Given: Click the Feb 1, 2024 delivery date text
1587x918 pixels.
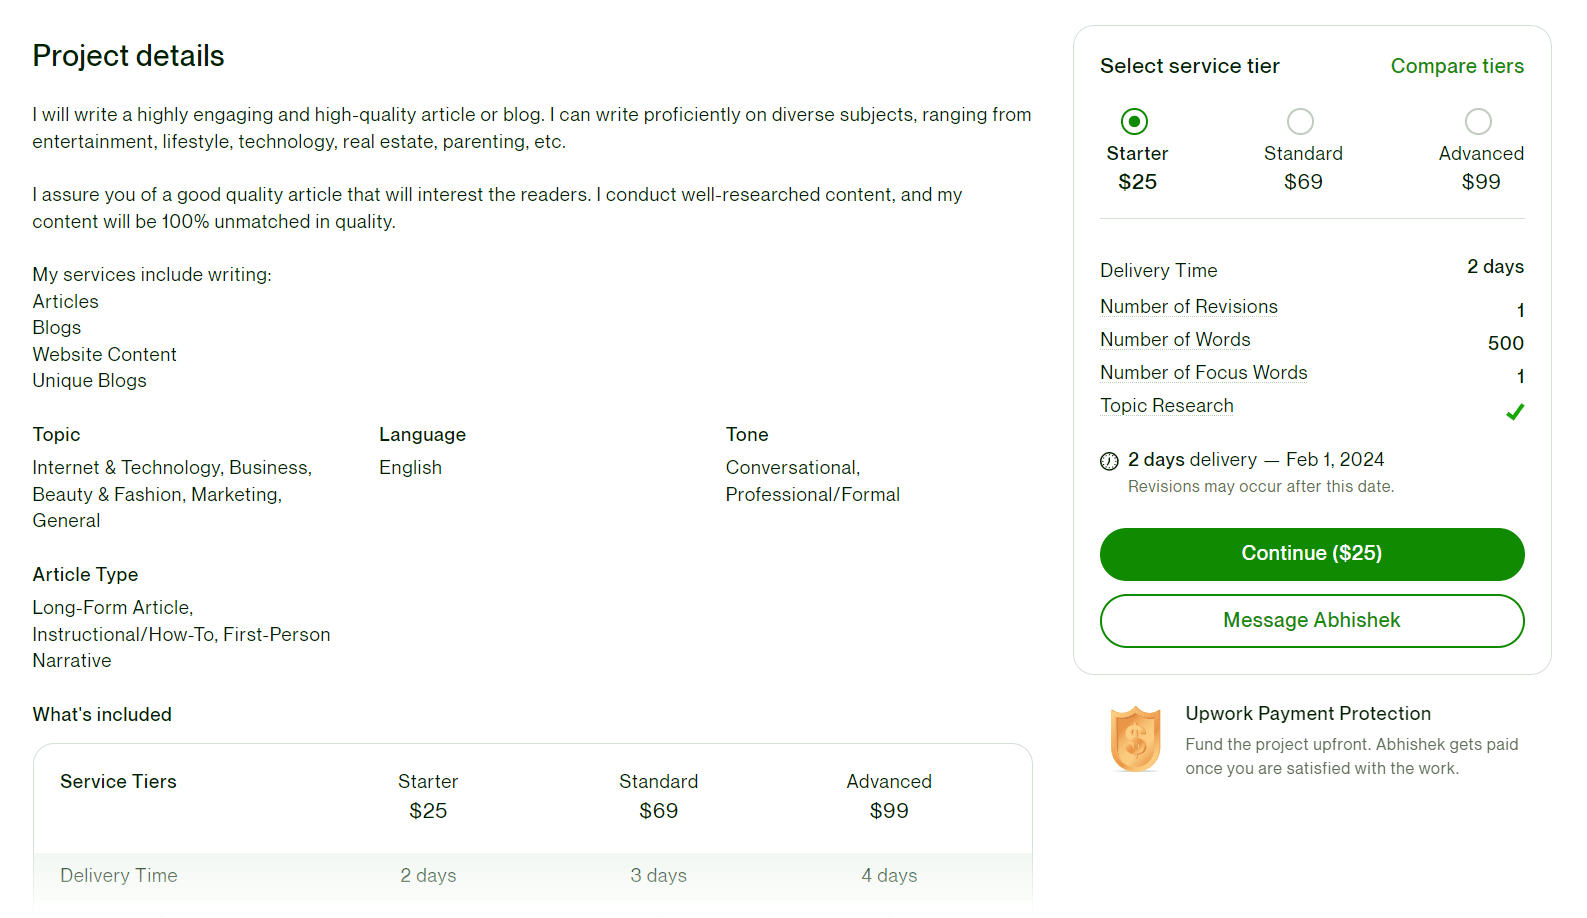Looking at the screenshot, I should [x=1335, y=460].
